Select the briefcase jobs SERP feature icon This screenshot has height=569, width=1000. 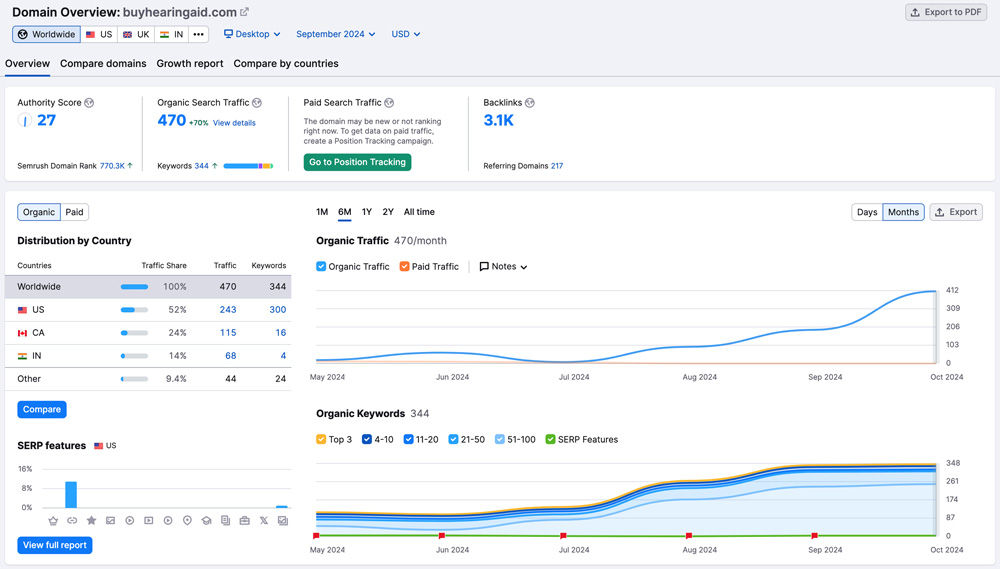pos(244,521)
